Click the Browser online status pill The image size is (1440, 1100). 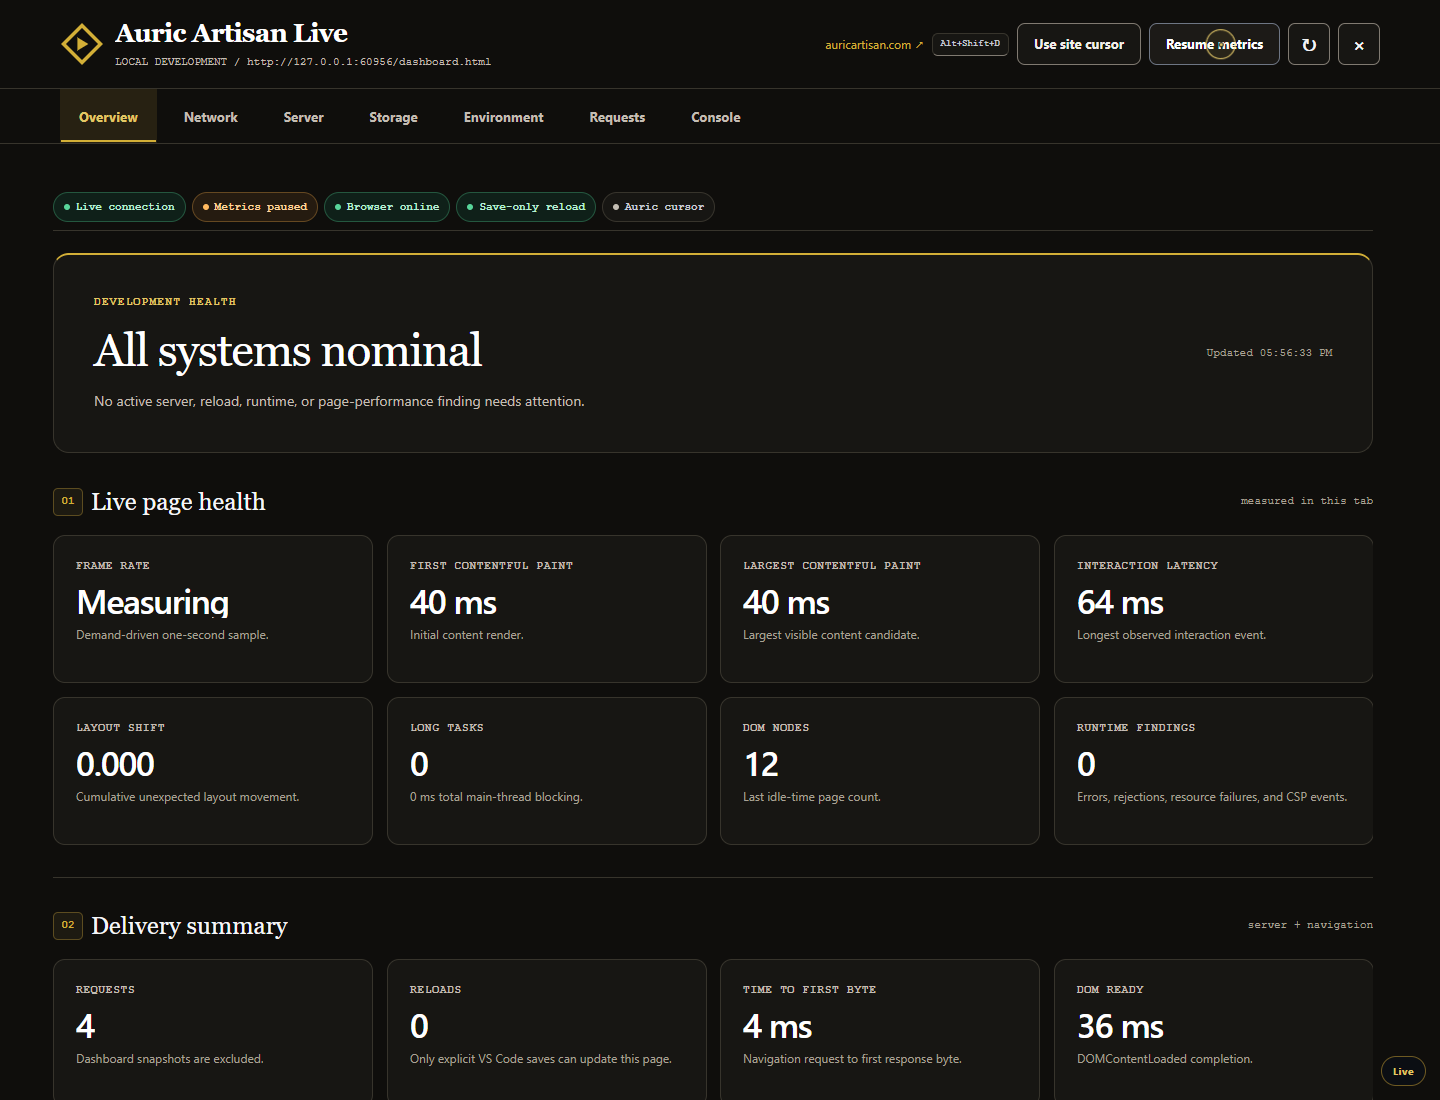(387, 207)
